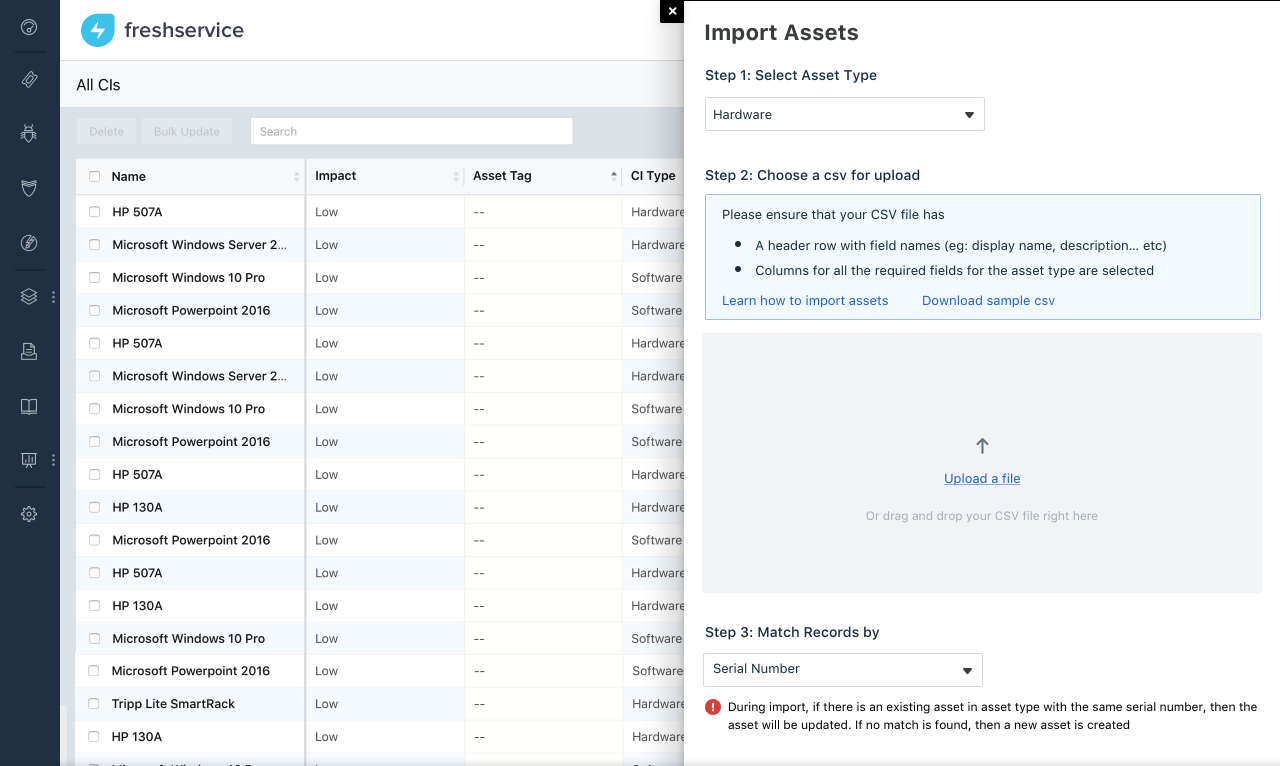The image size is (1280, 766).
Task: Open the shield icon in the sidebar
Action: click(x=29, y=188)
